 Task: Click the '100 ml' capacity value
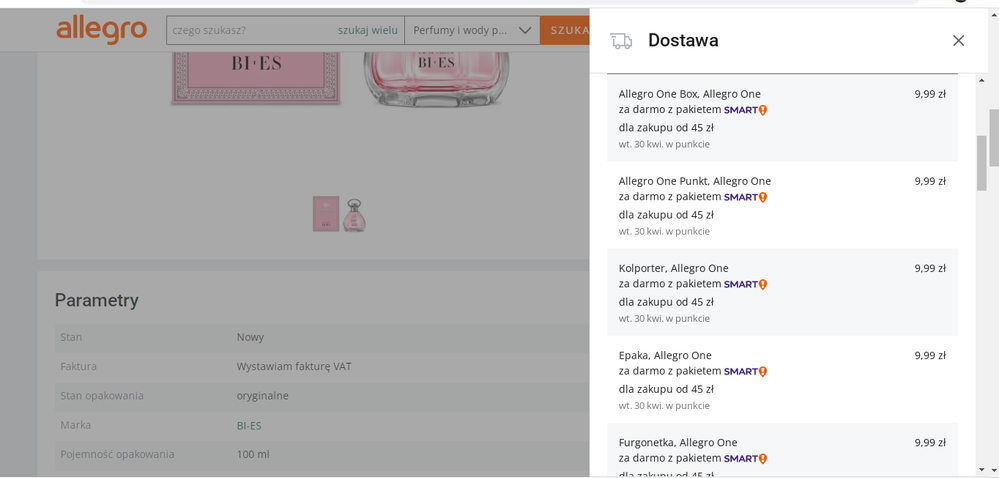253,454
